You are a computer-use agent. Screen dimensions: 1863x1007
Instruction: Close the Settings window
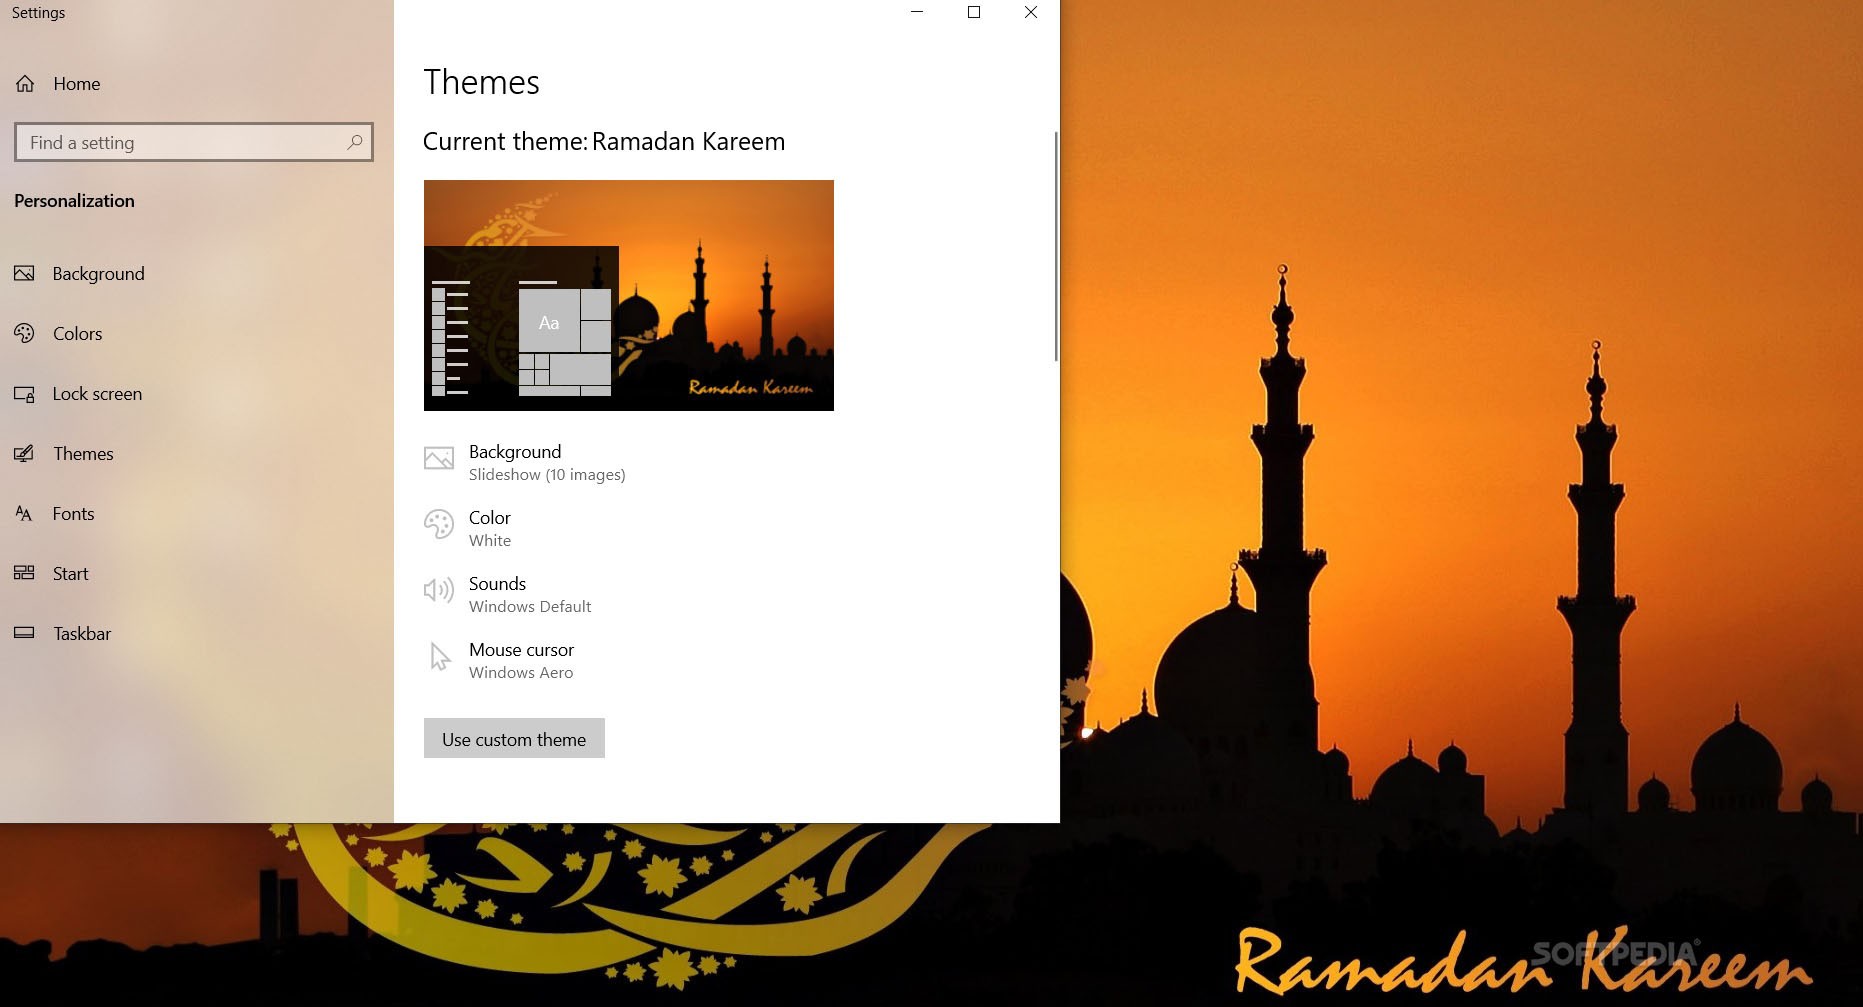coord(1031,12)
